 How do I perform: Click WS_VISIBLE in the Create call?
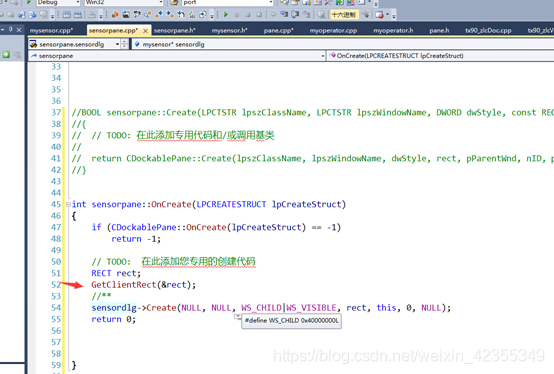[x=311, y=308]
